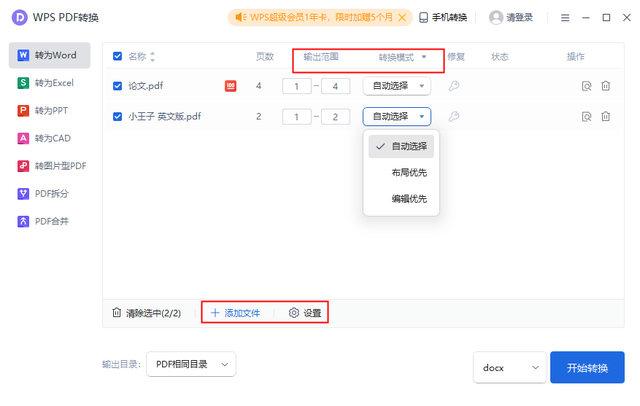Sort files by 名称 column arrows

click(x=152, y=56)
